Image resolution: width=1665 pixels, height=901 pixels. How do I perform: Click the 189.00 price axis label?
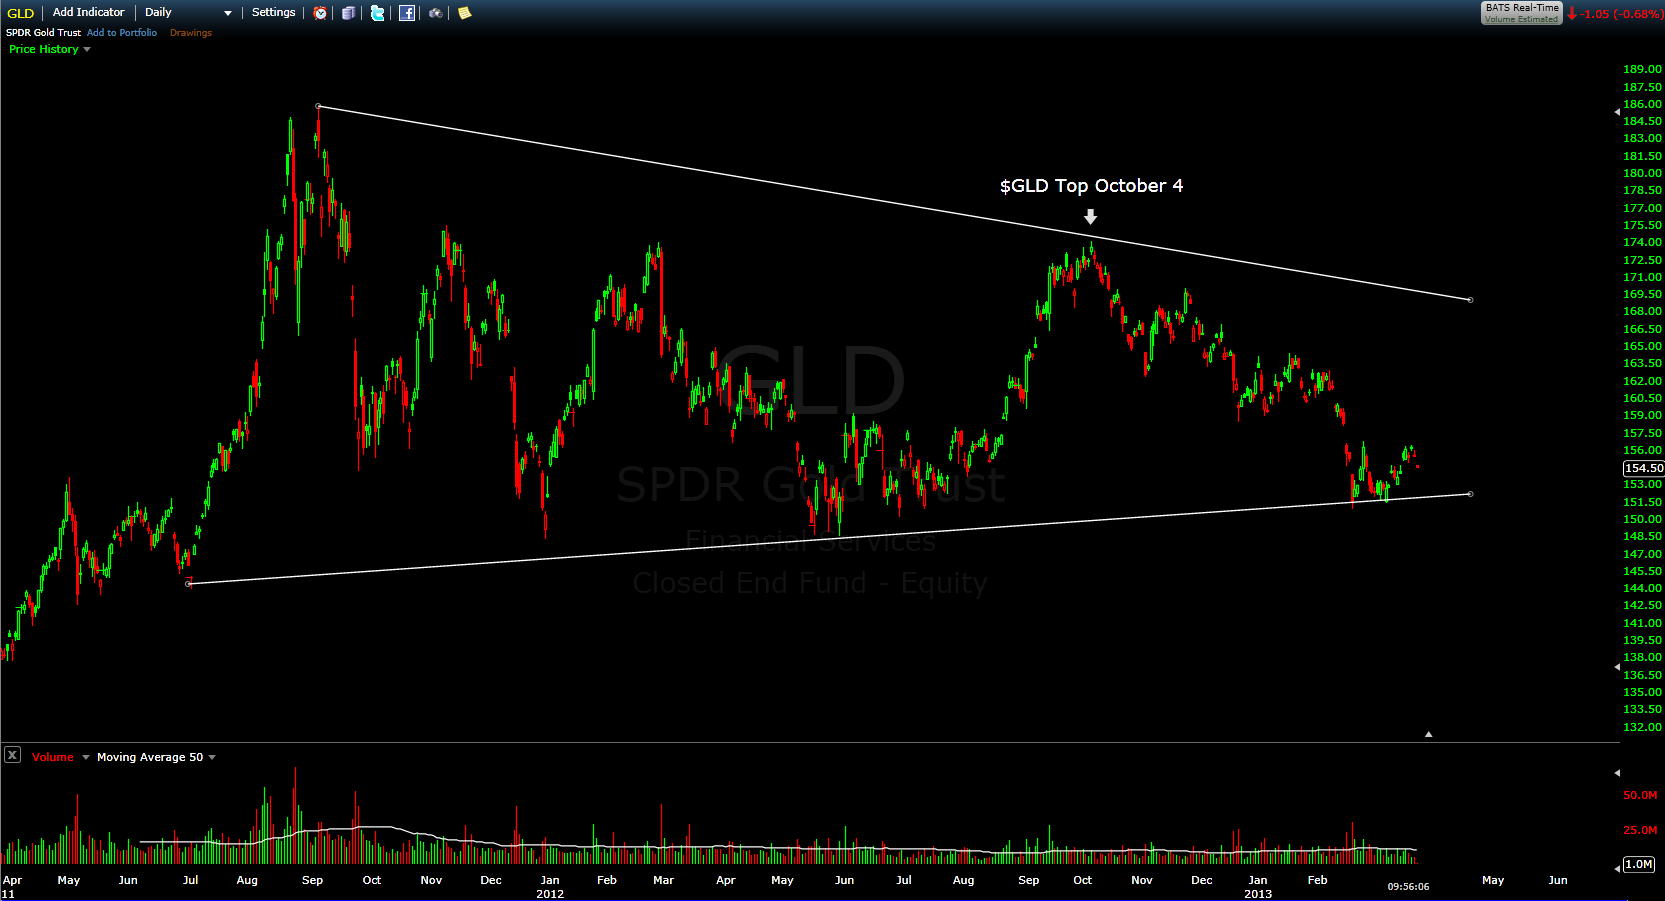pyautogui.click(x=1642, y=69)
